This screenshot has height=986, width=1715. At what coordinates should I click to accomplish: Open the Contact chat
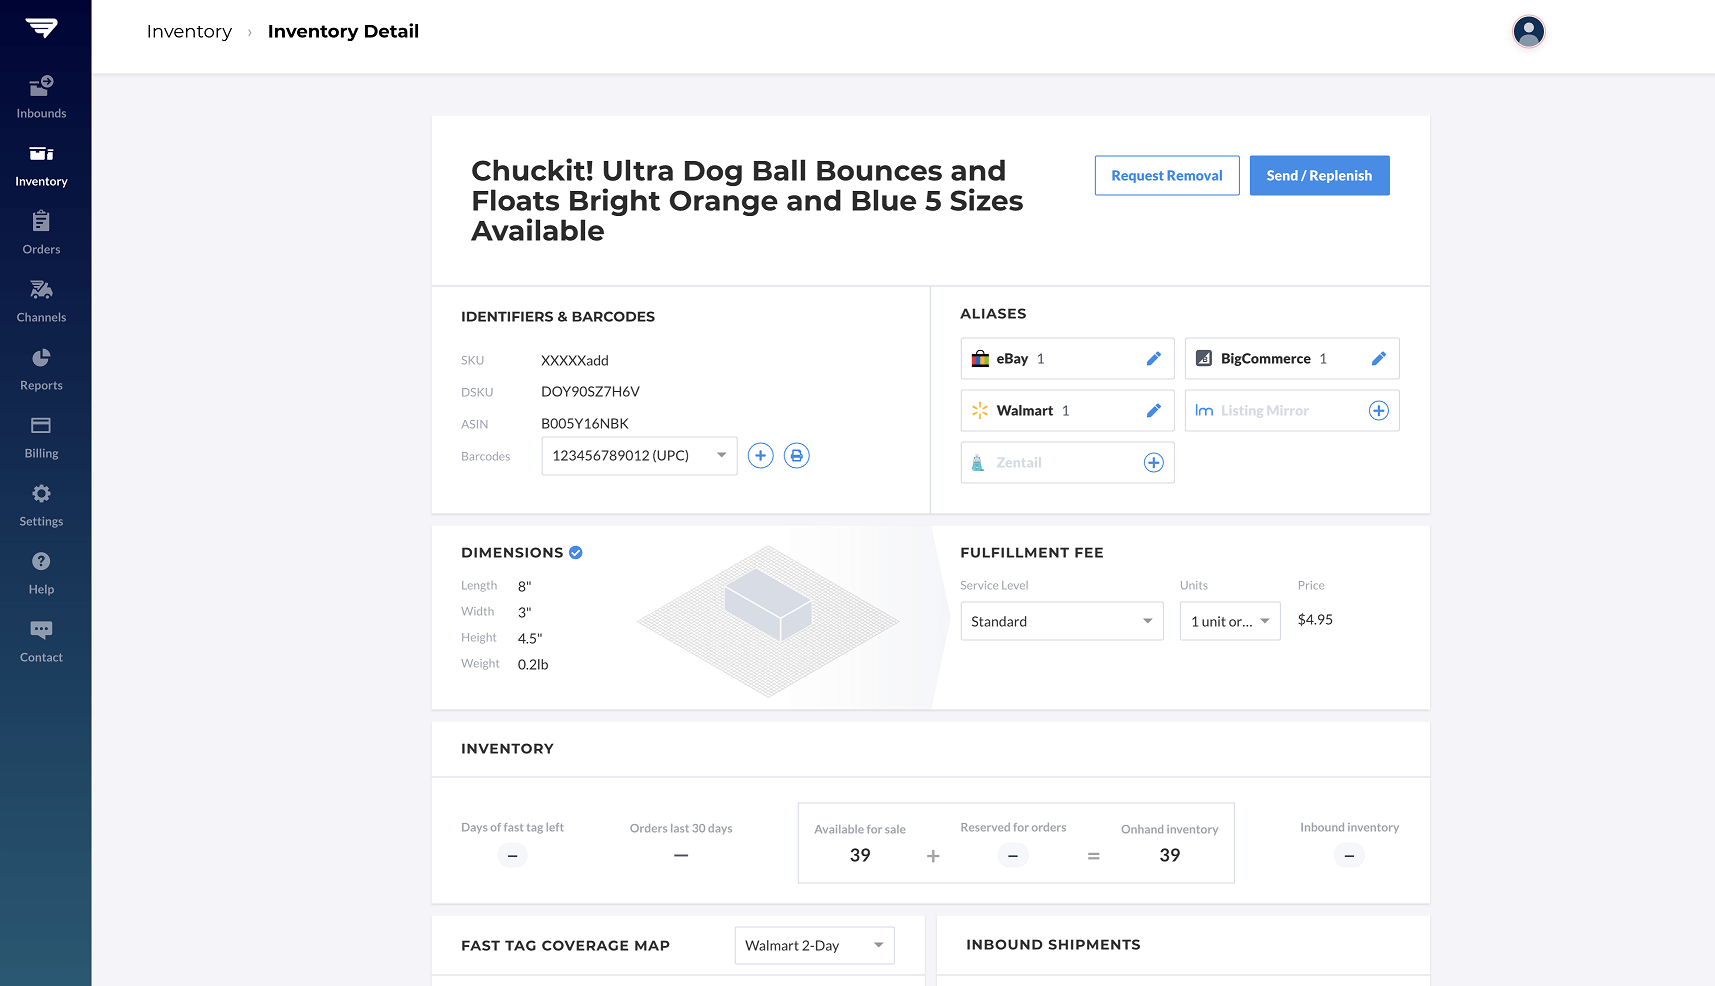(41, 642)
